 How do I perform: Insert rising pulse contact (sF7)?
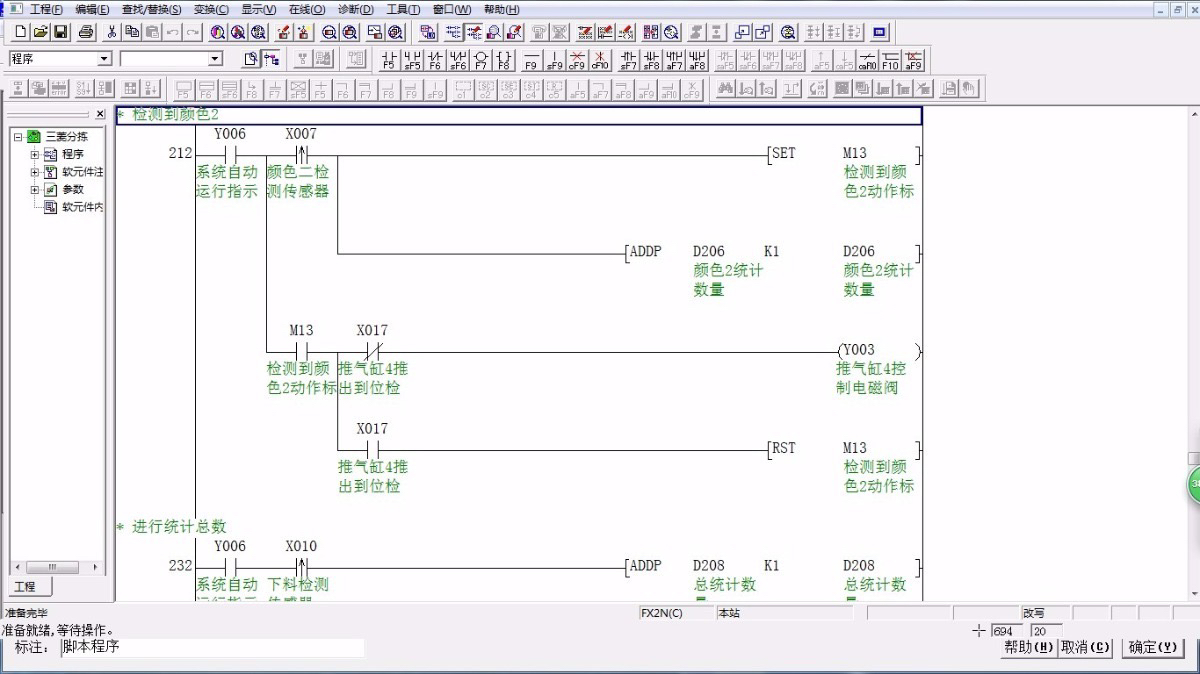click(x=629, y=59)
